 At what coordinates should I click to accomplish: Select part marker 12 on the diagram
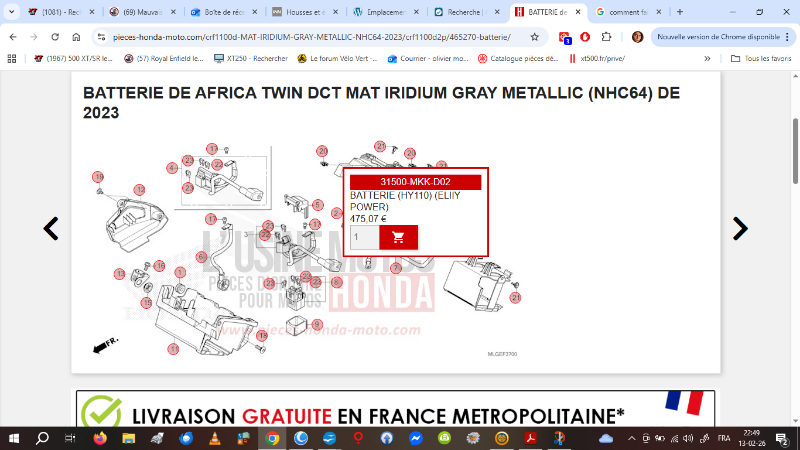click(139, 190)
